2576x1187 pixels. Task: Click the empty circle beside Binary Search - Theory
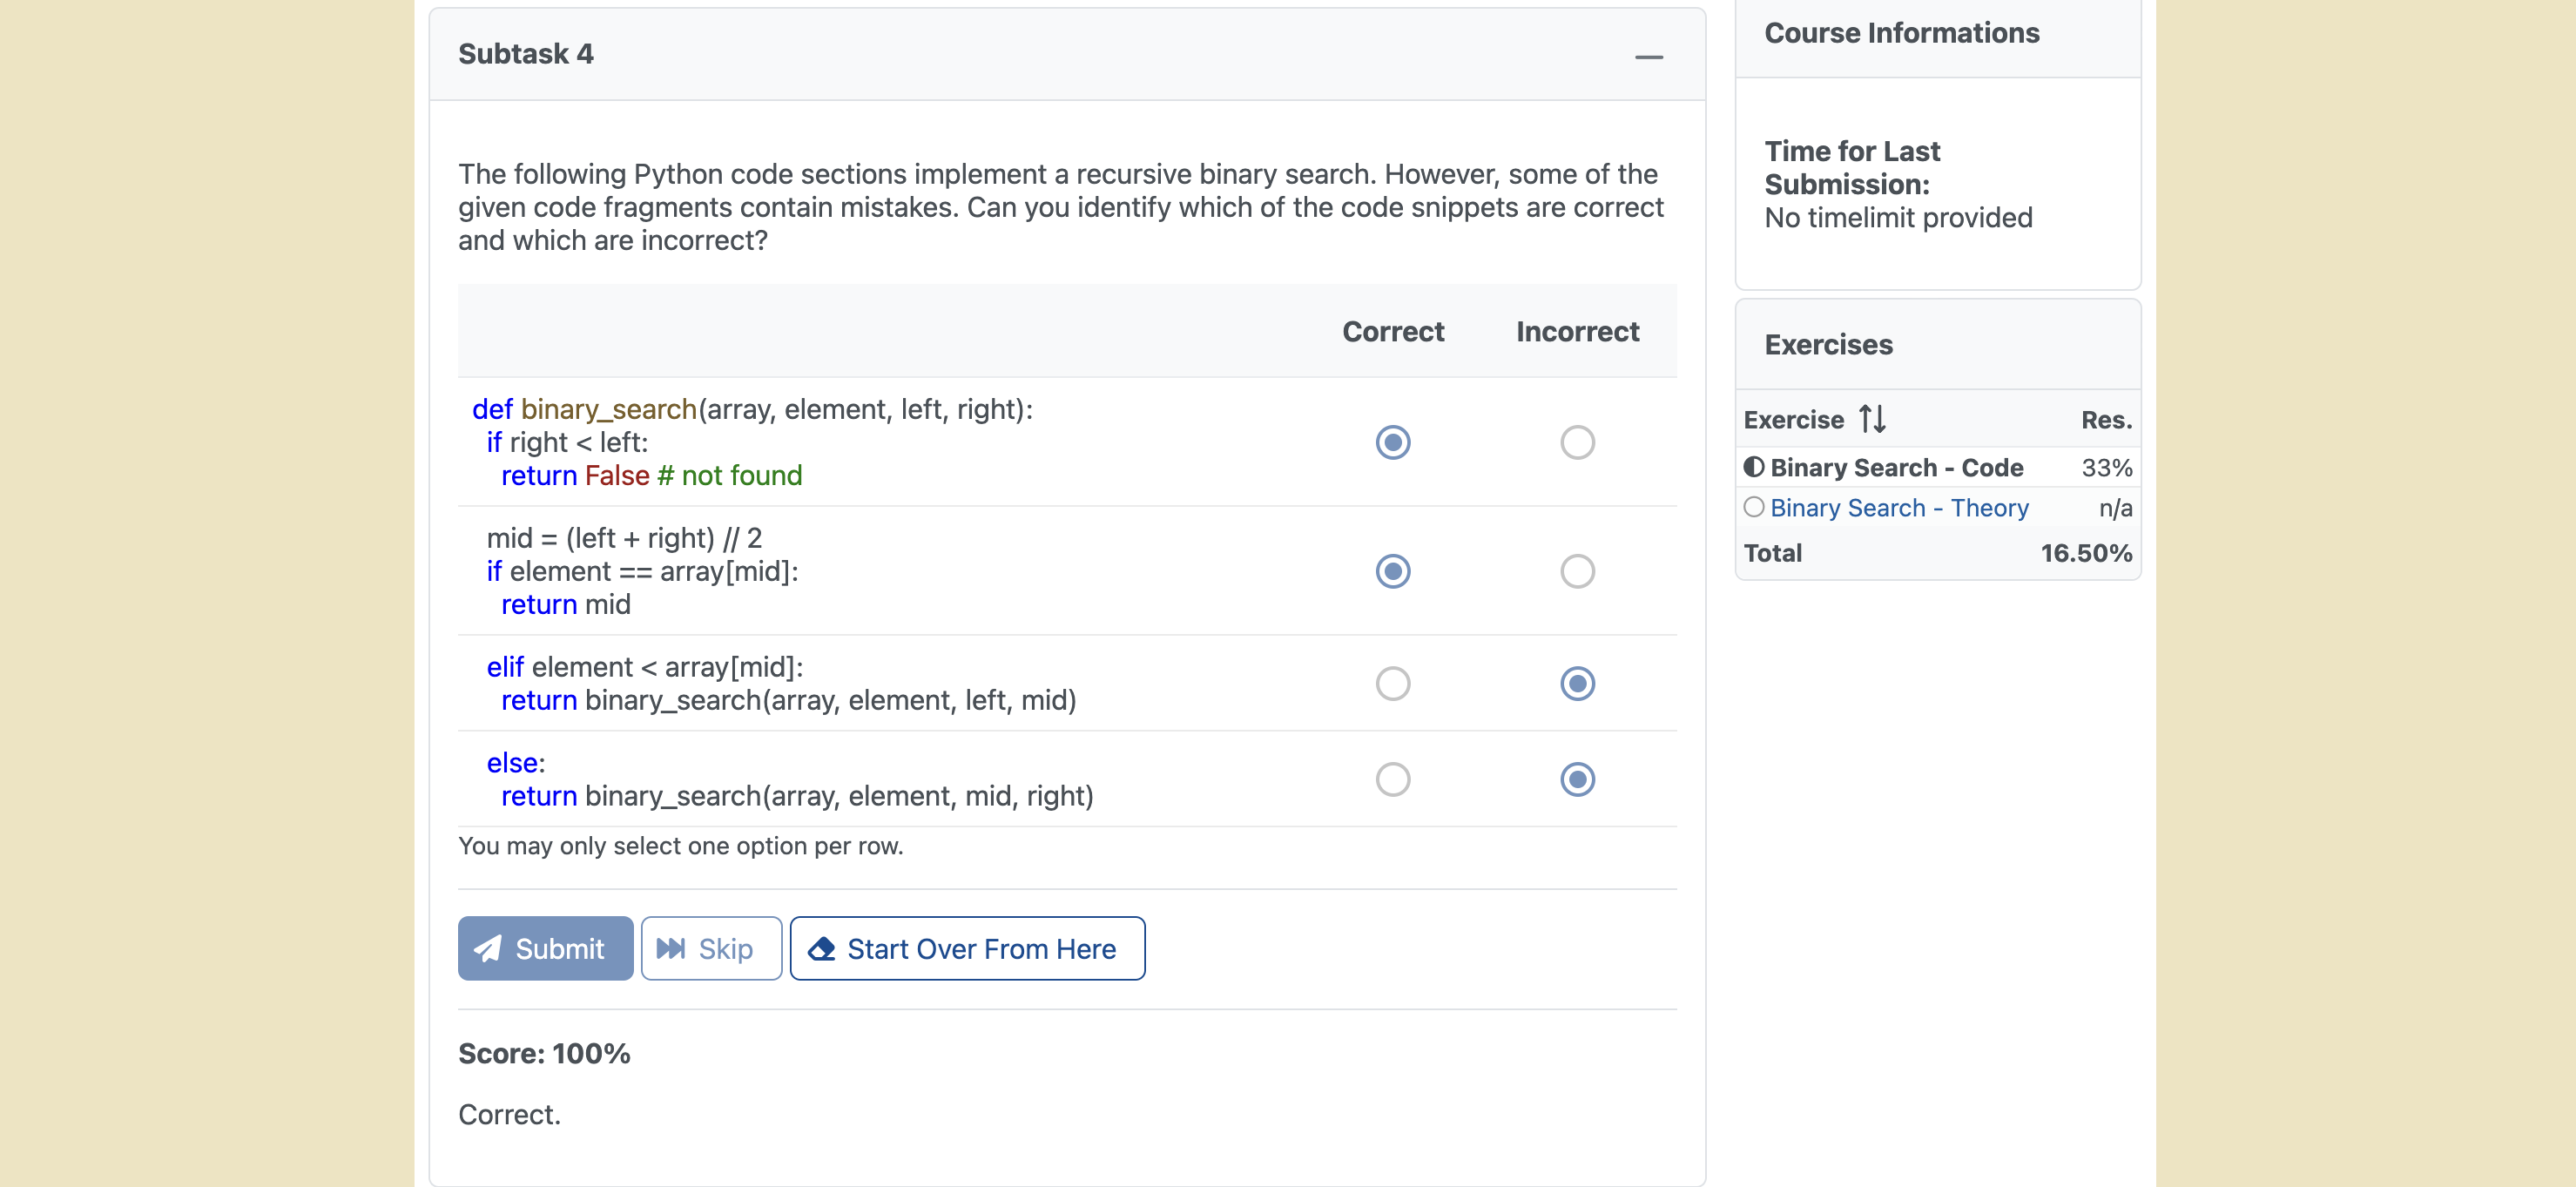pos(1753,507)
